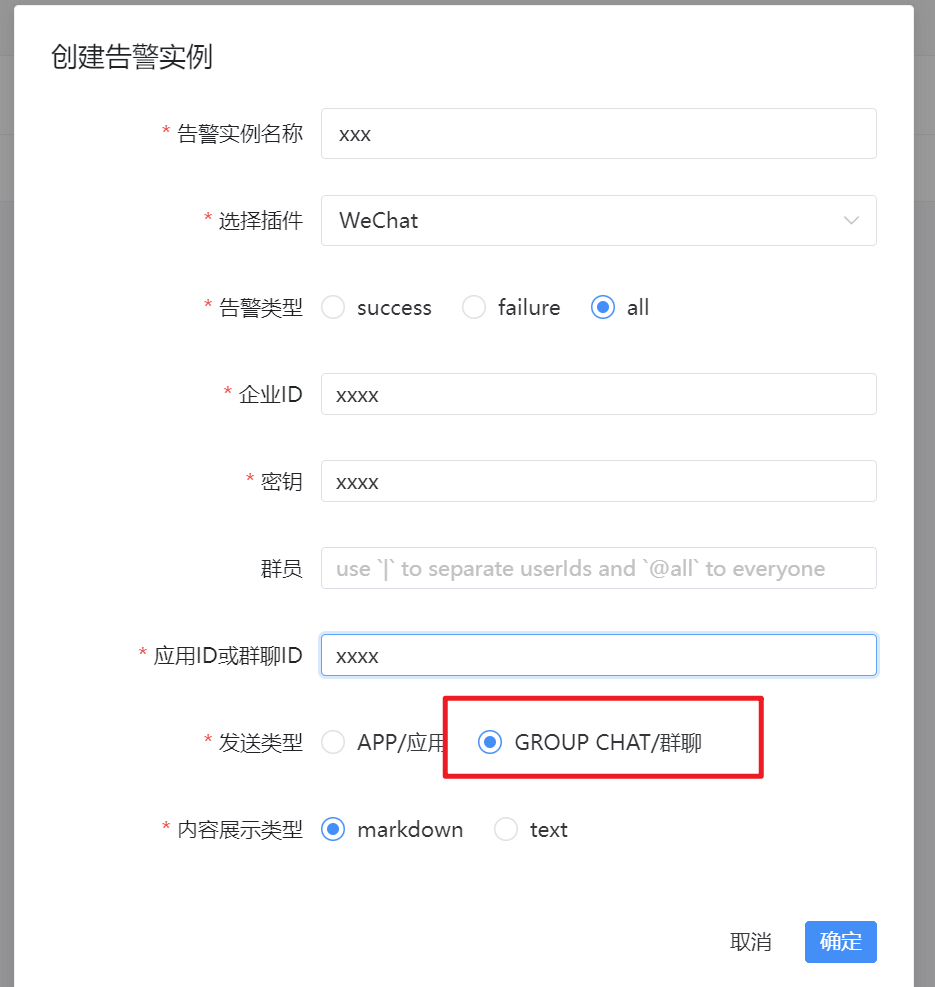Viewport: 935px width, 987px height.
Task: Select the failure alarm type radio
Action: coord(474,307)
